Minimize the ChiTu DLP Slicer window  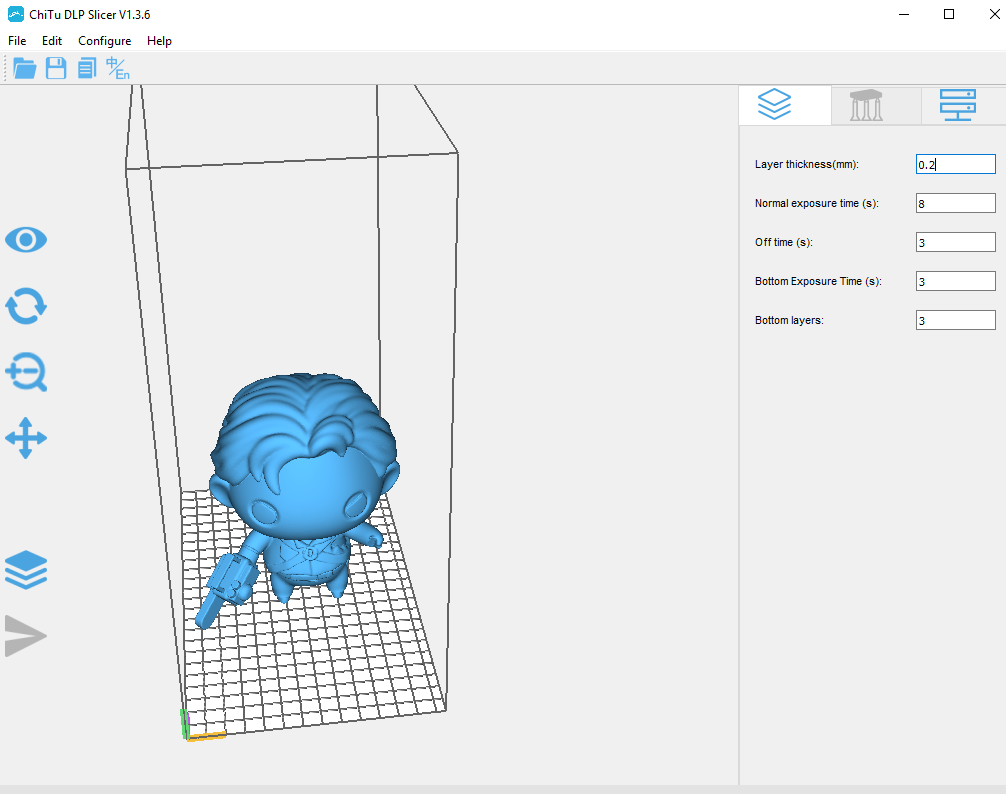click(x=904, y=14)
